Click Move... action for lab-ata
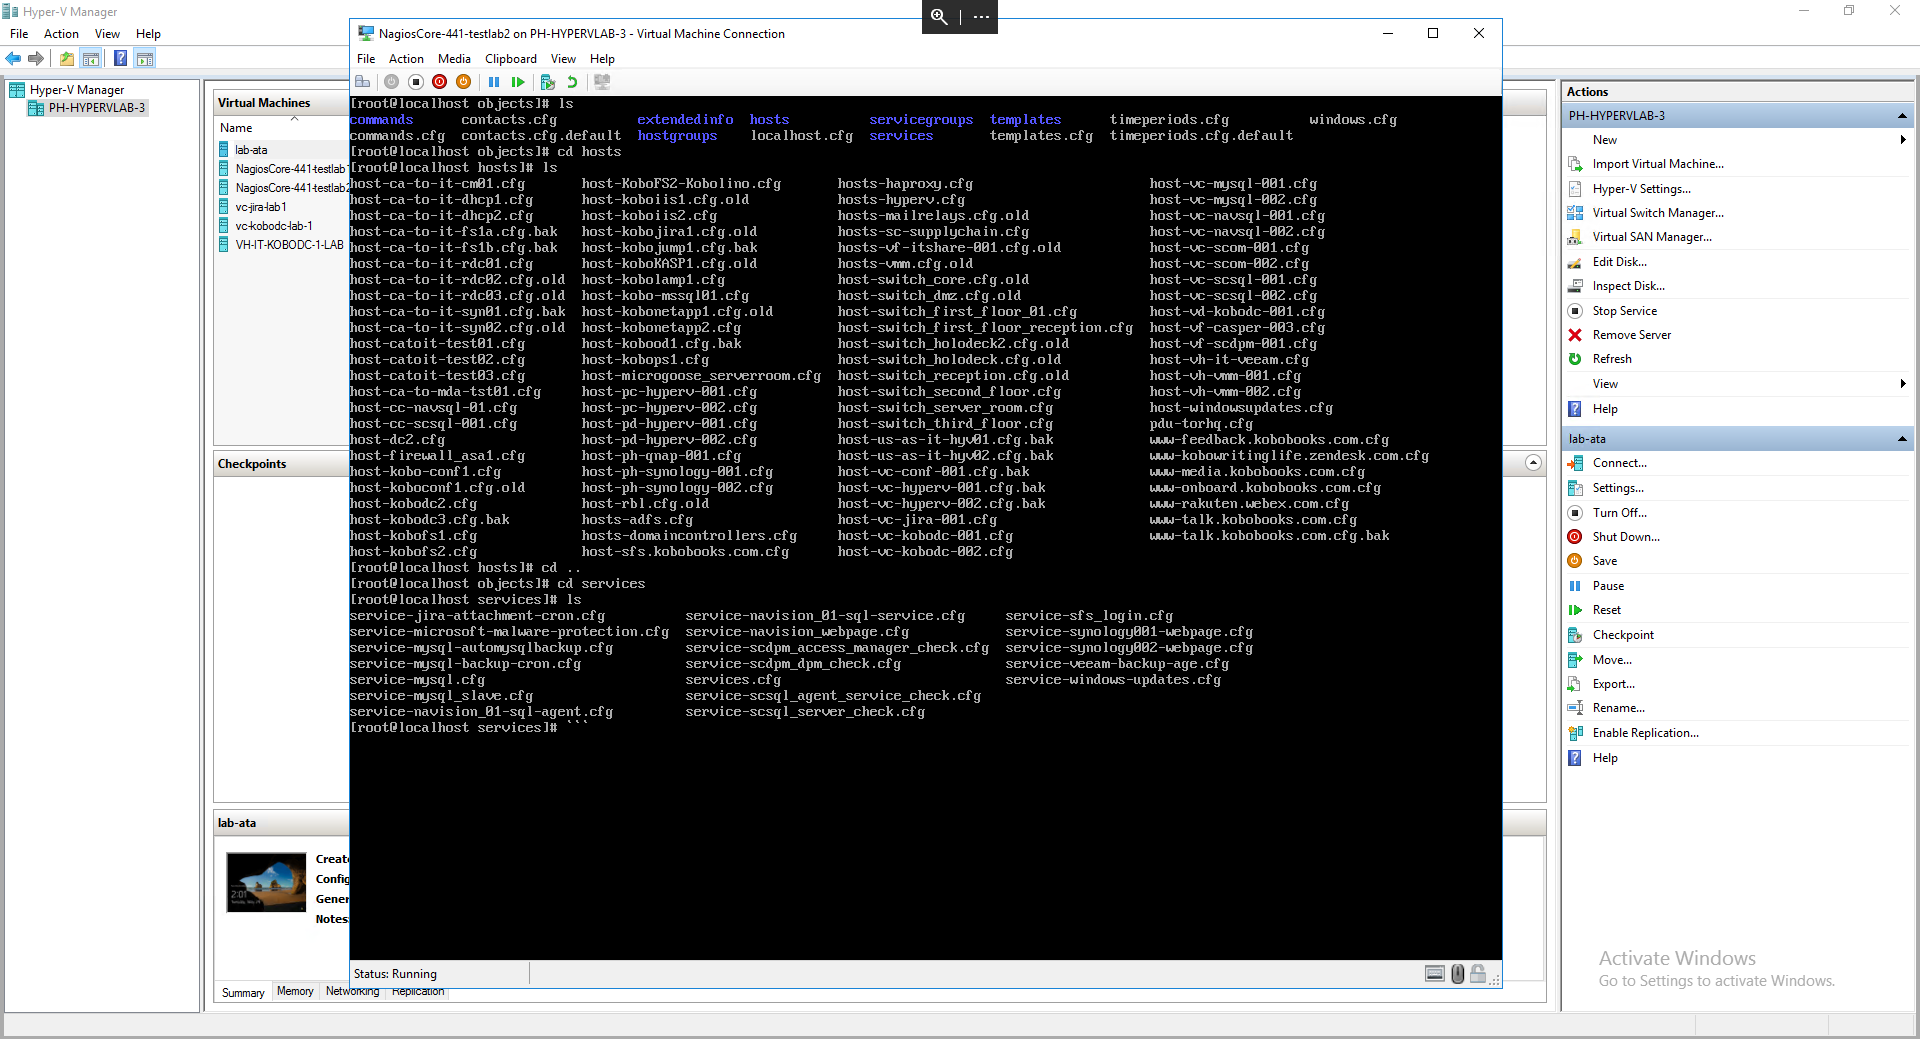Image resolution: width=1920 pixels, height=1039 pixels. pos(1612,660)
